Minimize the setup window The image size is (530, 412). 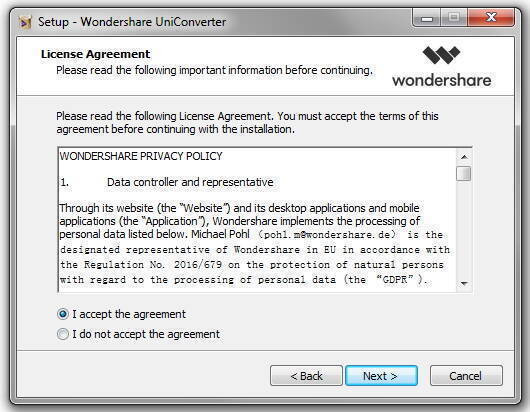(x=427, y=18)
